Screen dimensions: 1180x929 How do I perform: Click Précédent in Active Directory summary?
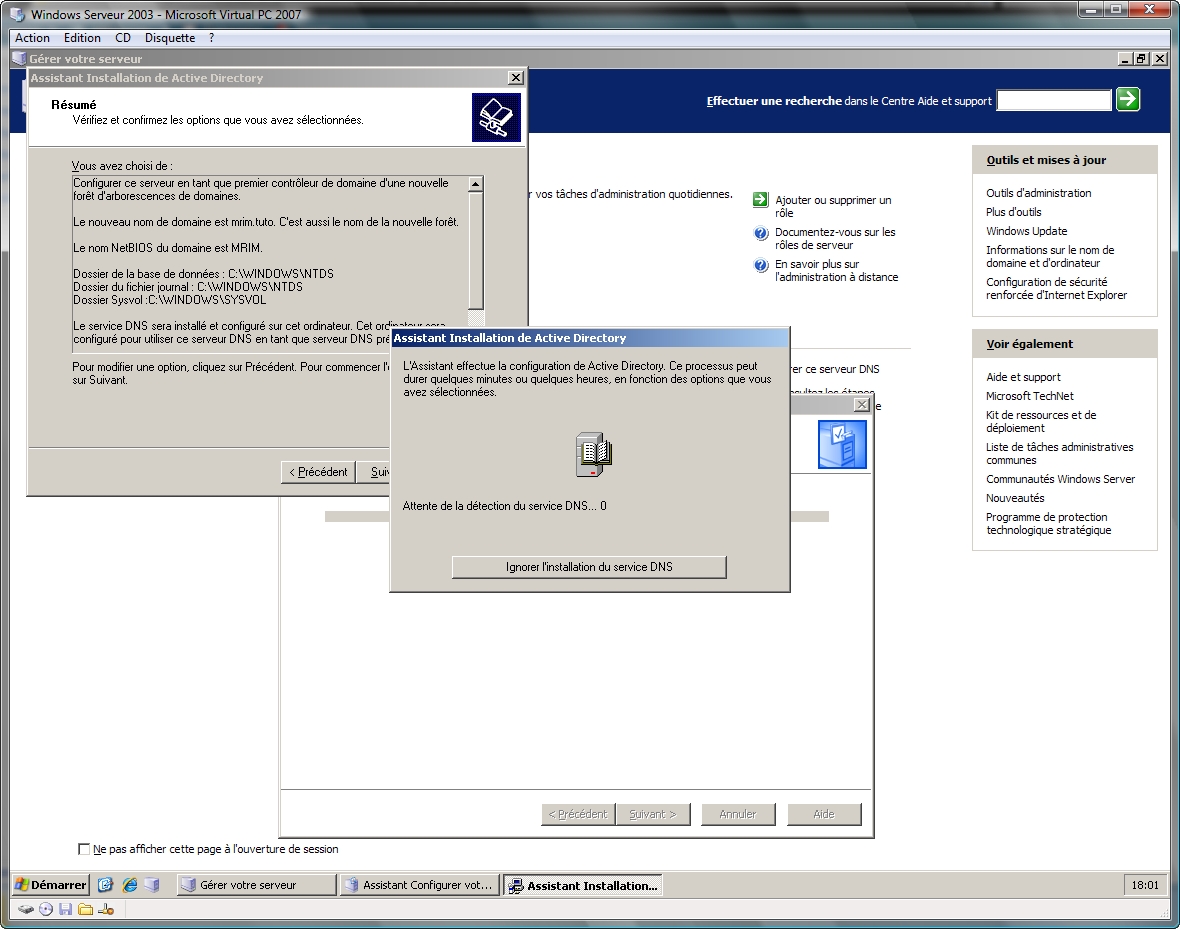tap(318, 472)
